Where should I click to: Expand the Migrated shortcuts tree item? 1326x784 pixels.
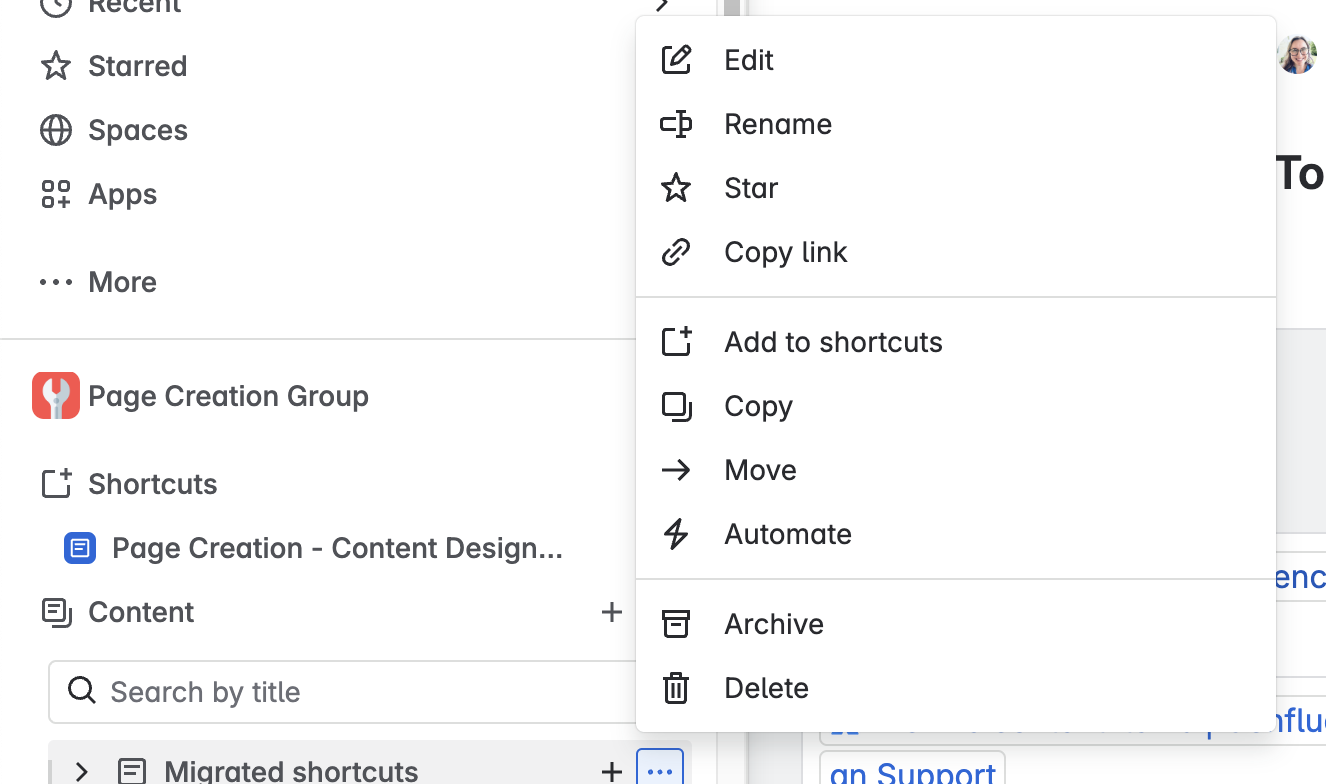[82, 771]
